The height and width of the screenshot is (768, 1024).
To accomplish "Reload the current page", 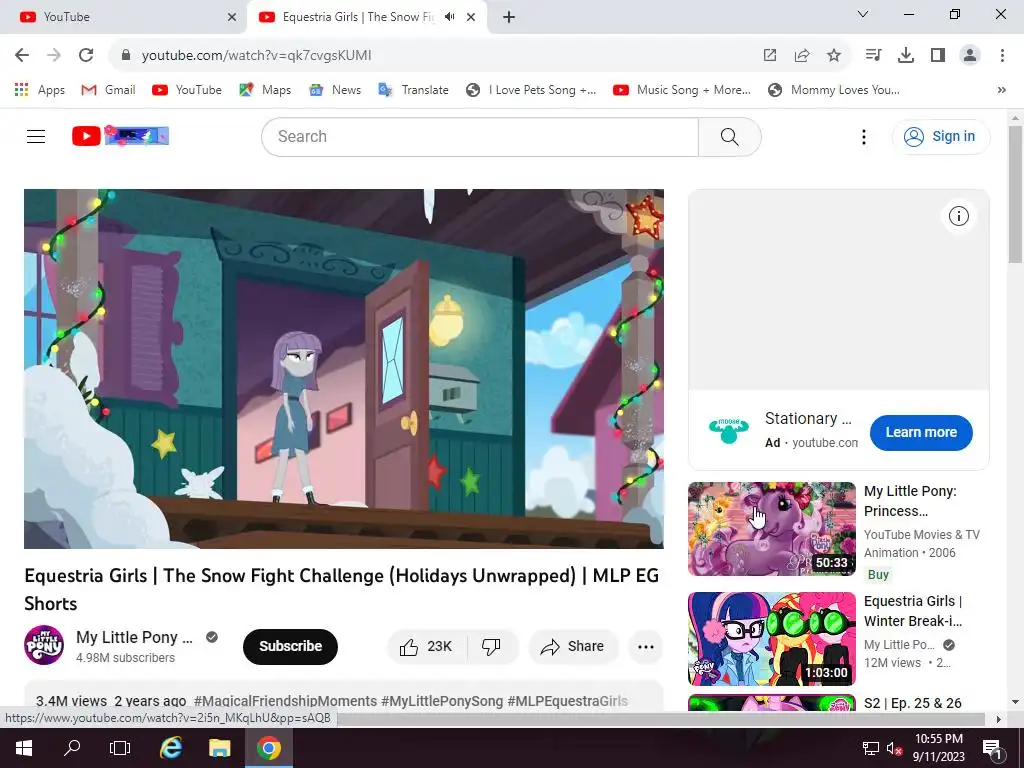I will (x=86, y=56).
